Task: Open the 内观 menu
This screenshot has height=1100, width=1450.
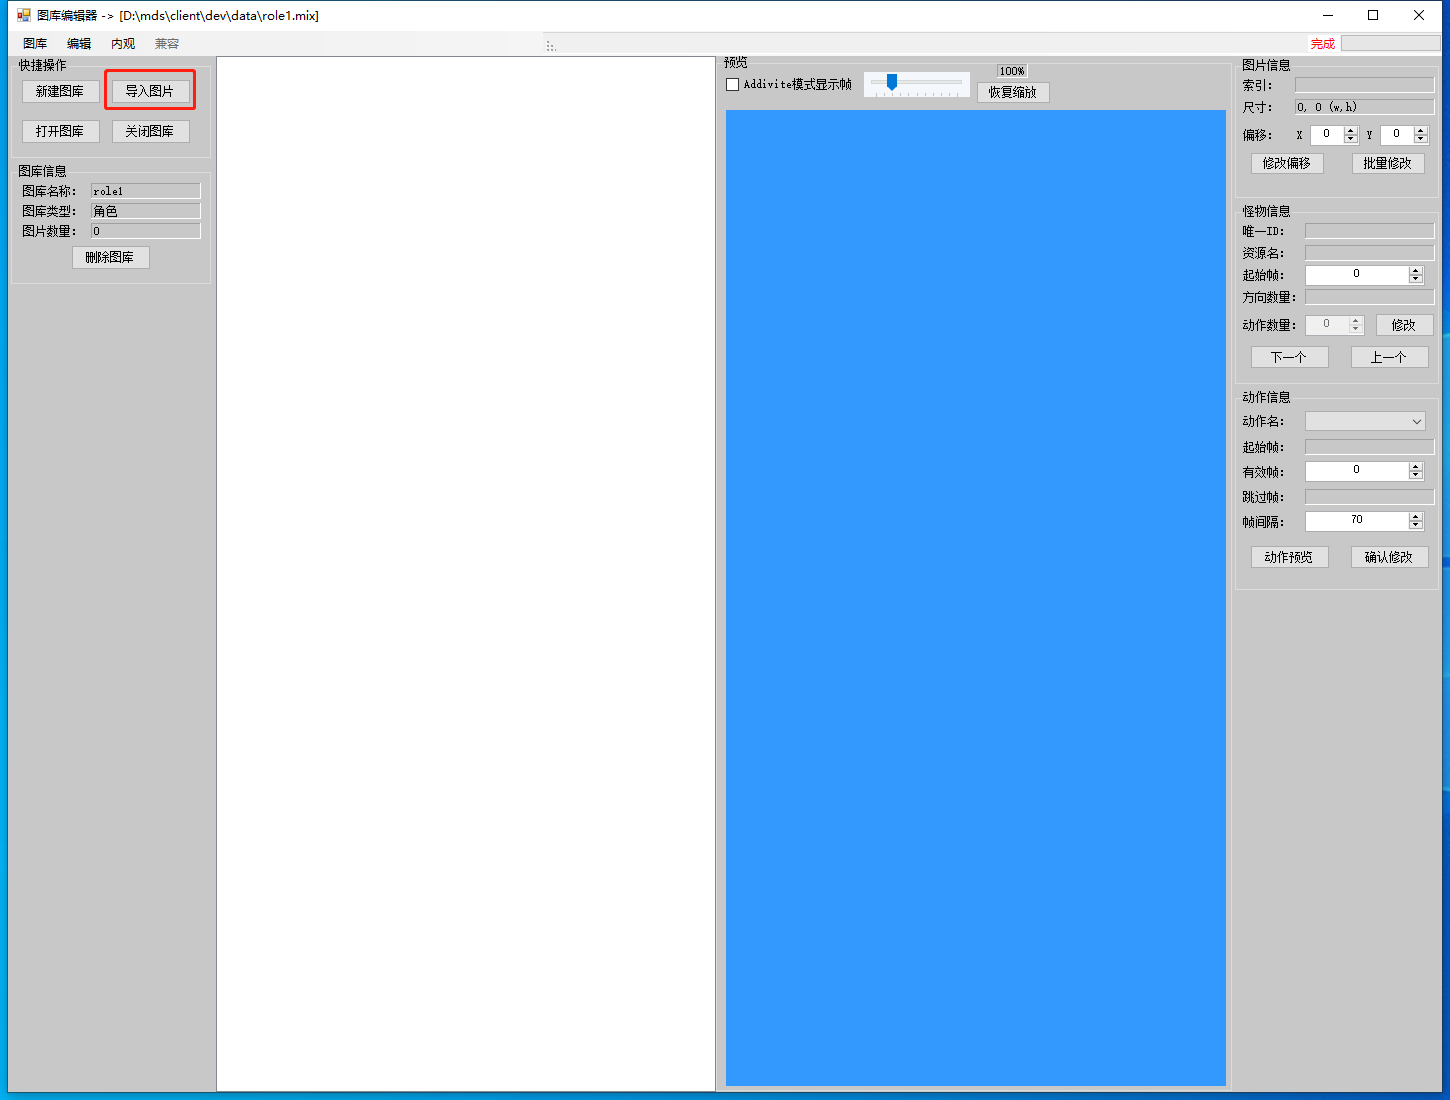Action: (x=123, y=44)
